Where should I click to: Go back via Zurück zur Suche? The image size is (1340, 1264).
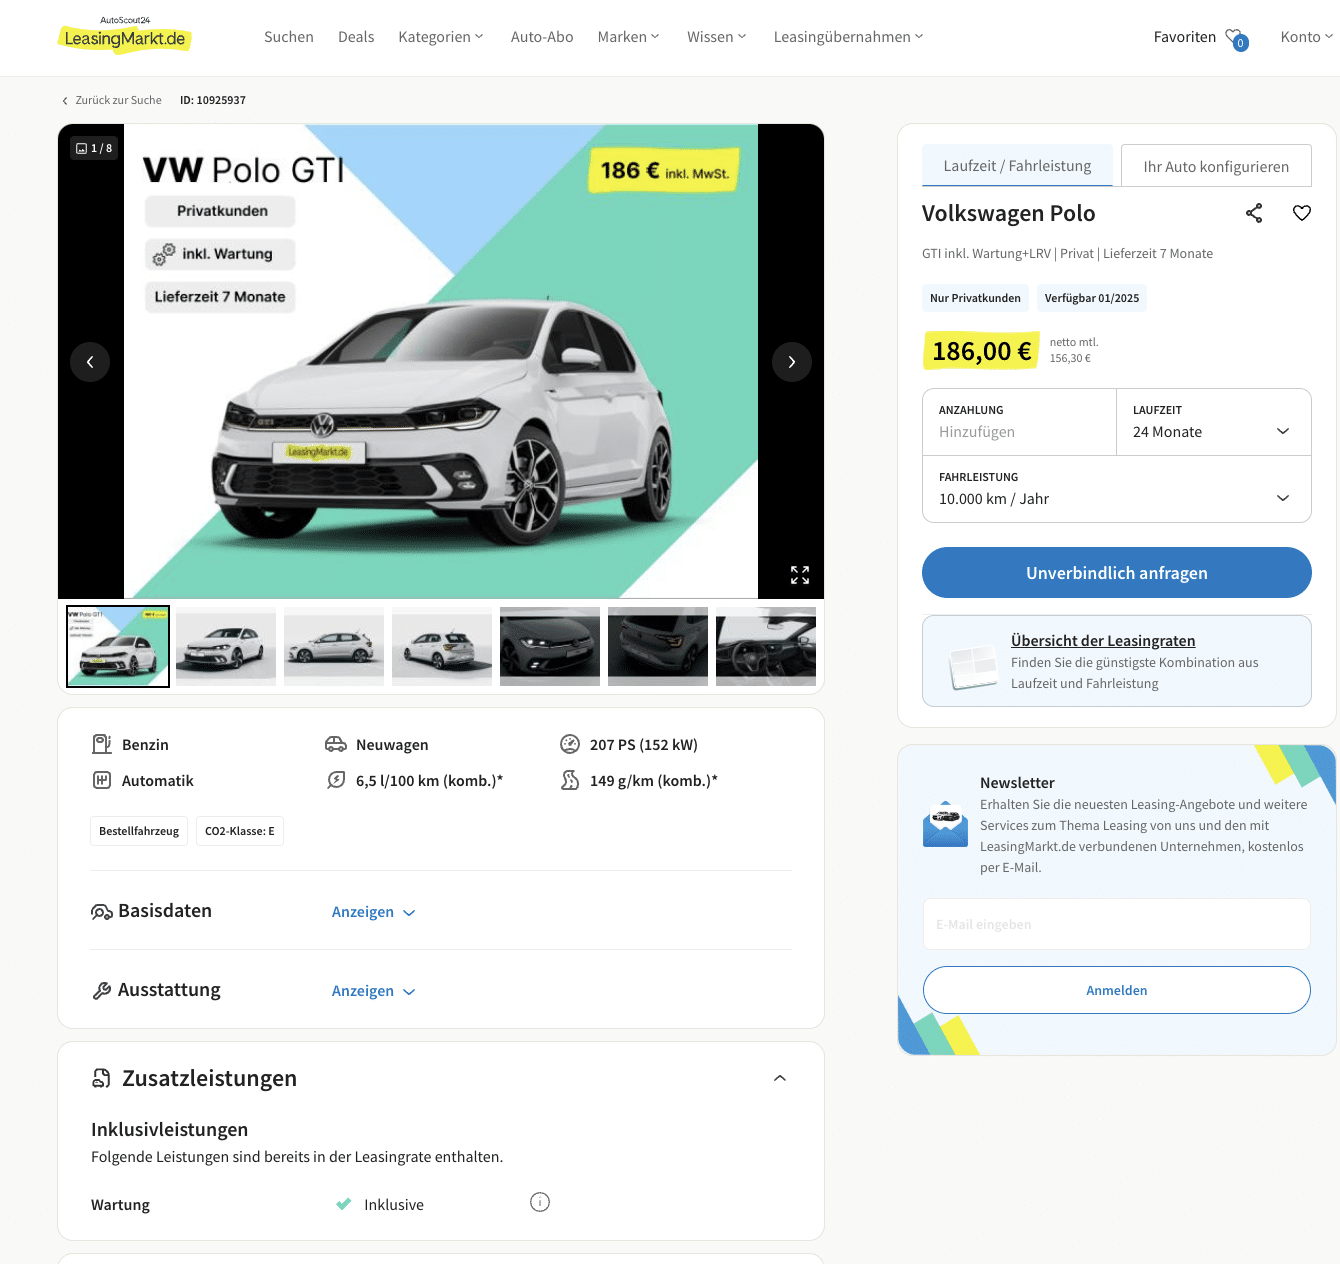tap(112, 100)
